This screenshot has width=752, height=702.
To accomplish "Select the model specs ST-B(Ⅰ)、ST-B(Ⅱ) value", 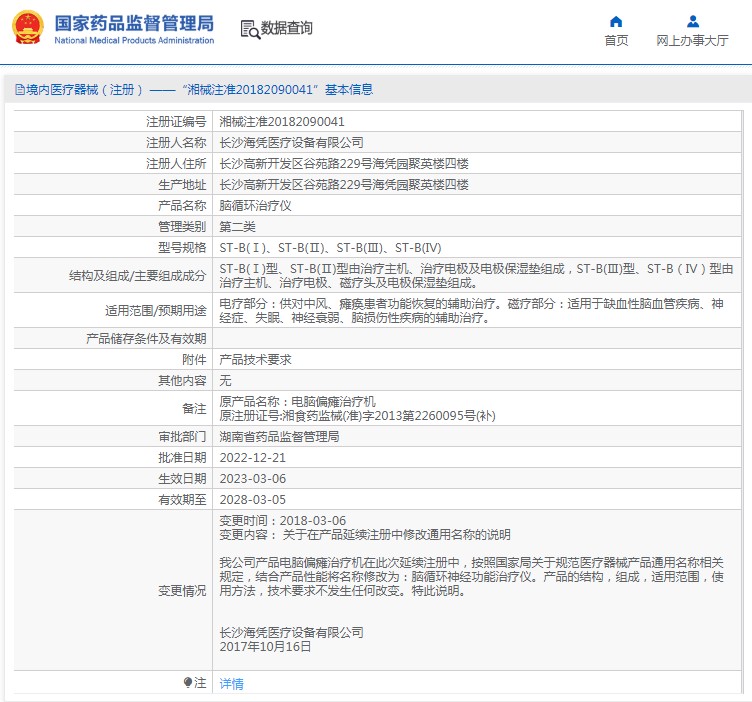I will [330, 248].
